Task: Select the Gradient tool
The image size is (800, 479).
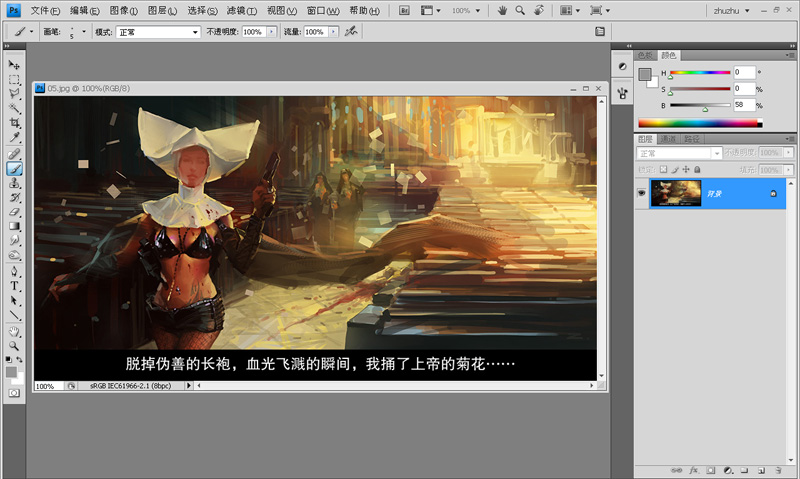Action: click(14, 226)
